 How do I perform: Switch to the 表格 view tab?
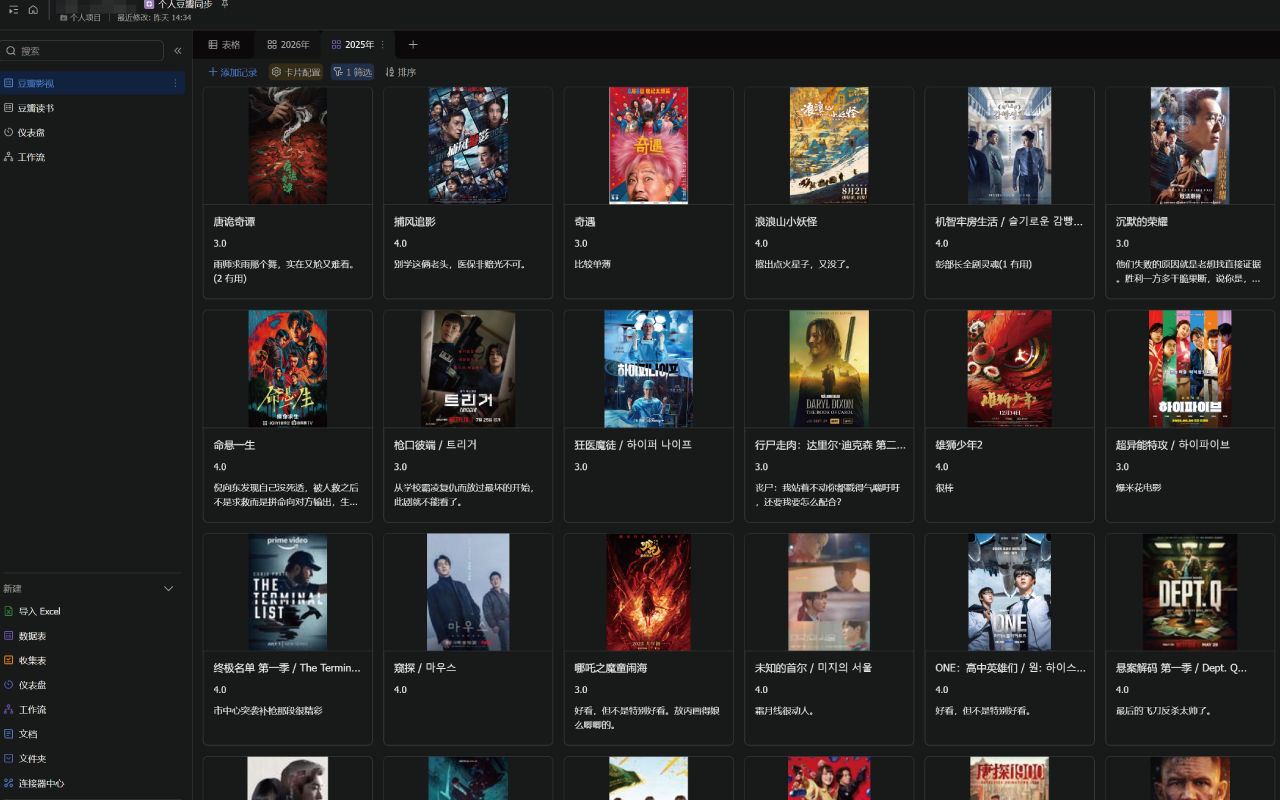coord(224,45)
